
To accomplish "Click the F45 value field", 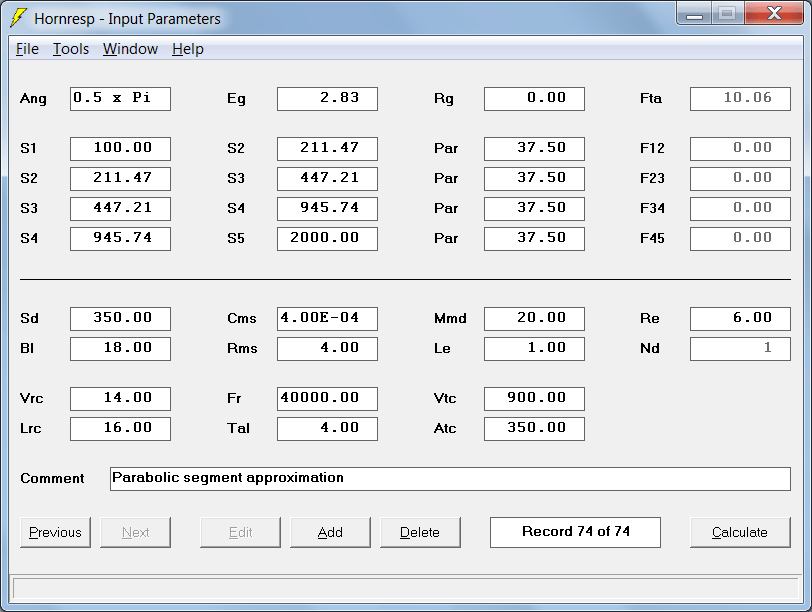I will click(x=741, y=239).
